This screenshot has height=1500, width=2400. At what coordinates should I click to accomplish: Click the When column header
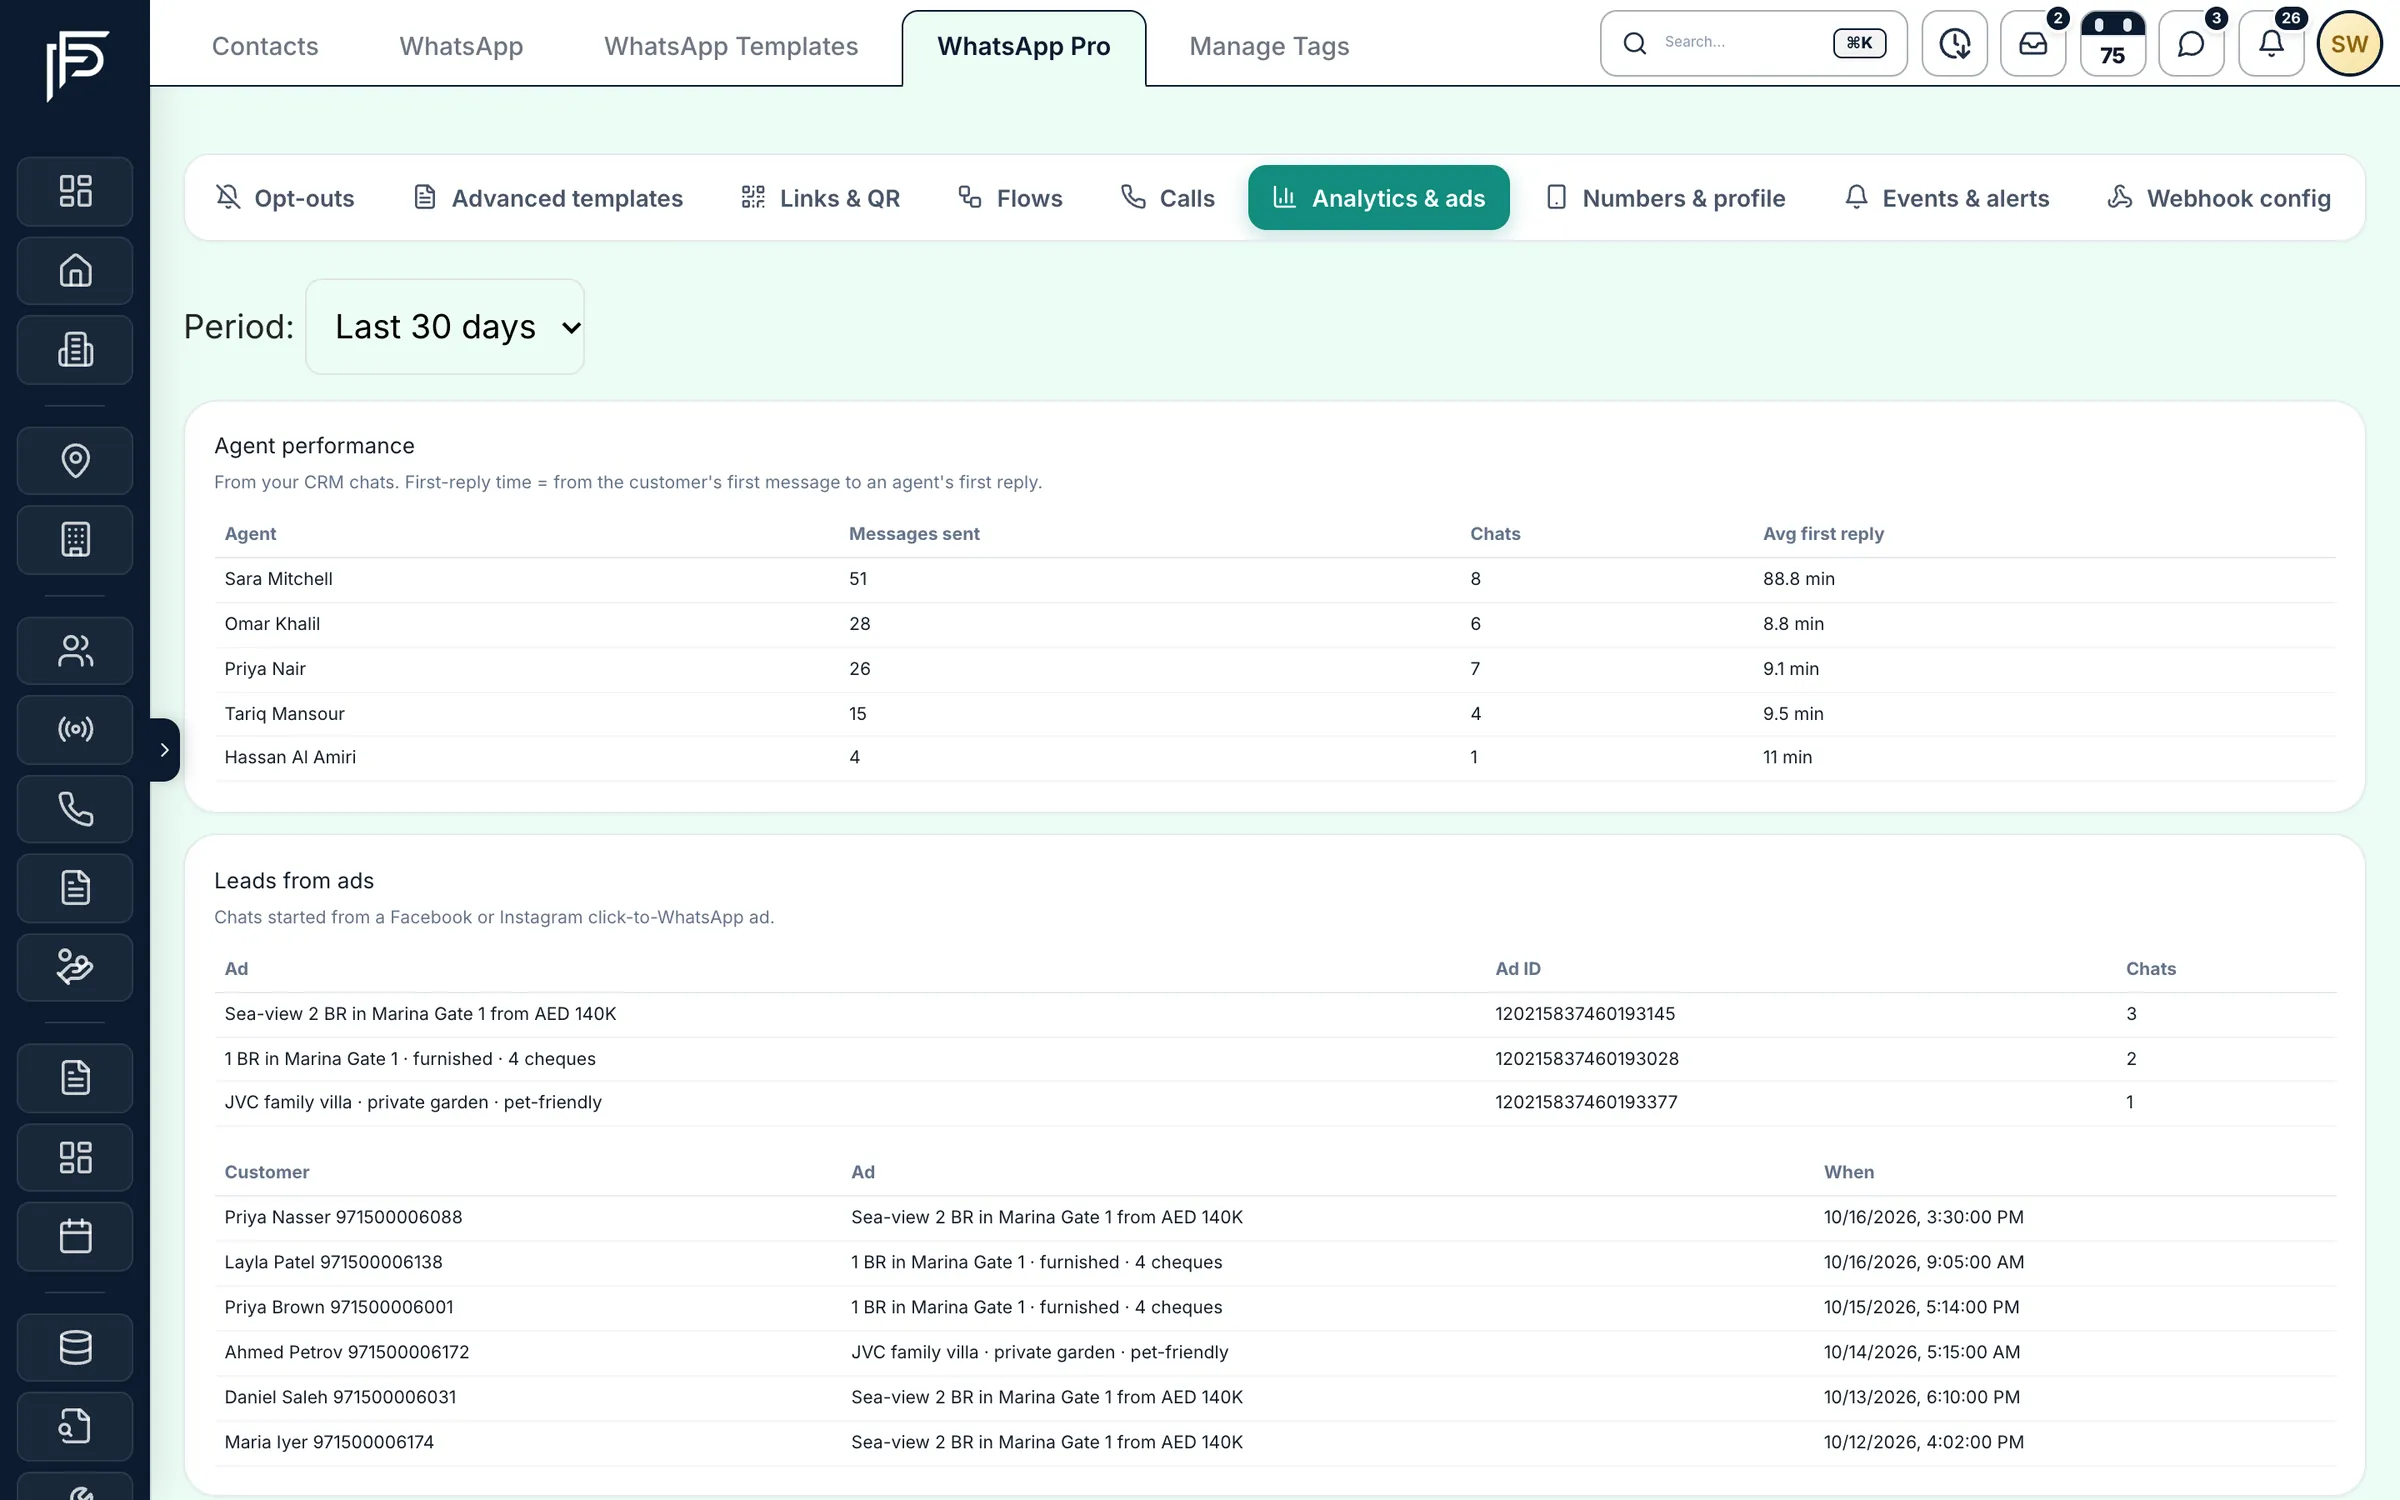1848,1172
